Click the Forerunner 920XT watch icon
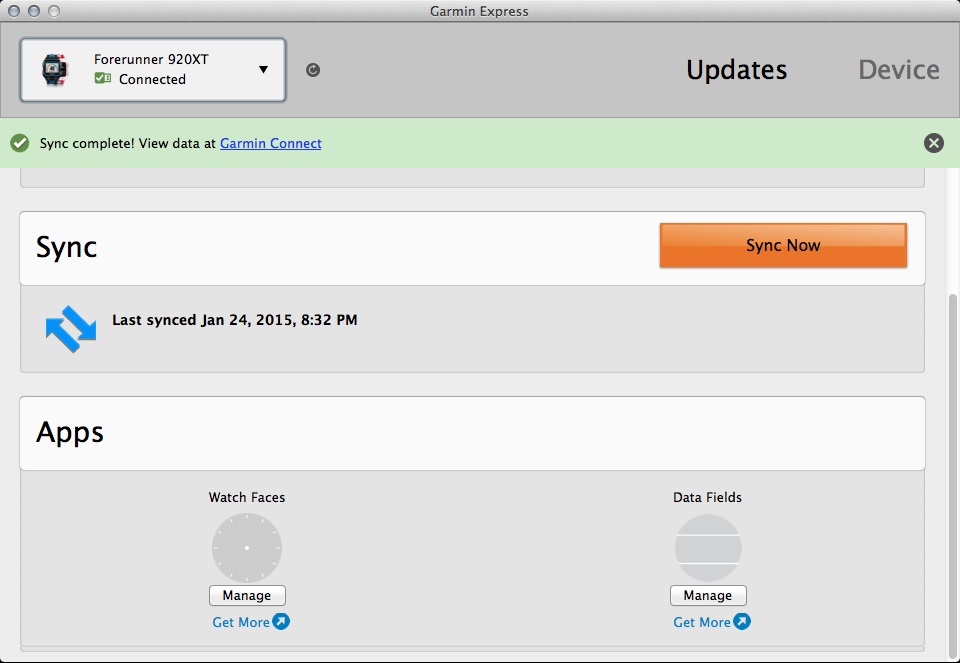The image size is (960, 663). click(x=54, y=70)
